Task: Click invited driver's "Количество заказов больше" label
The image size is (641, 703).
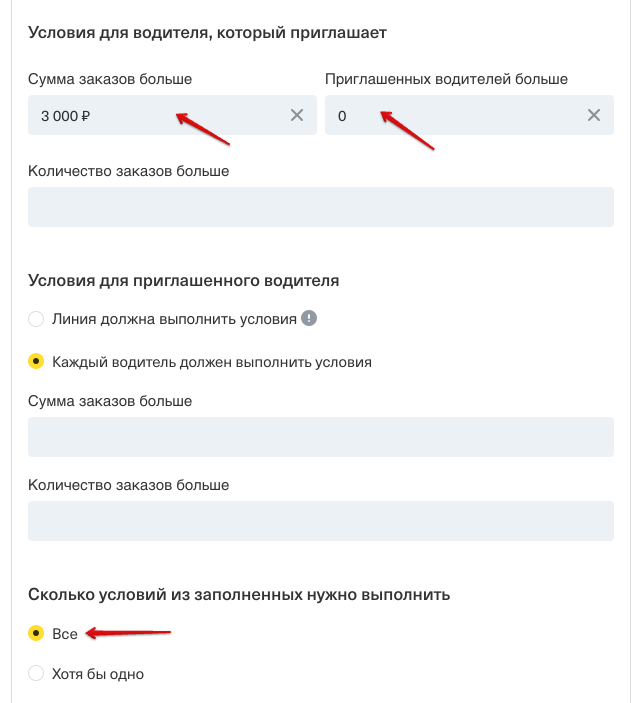Action: click(x=128, y=485)
